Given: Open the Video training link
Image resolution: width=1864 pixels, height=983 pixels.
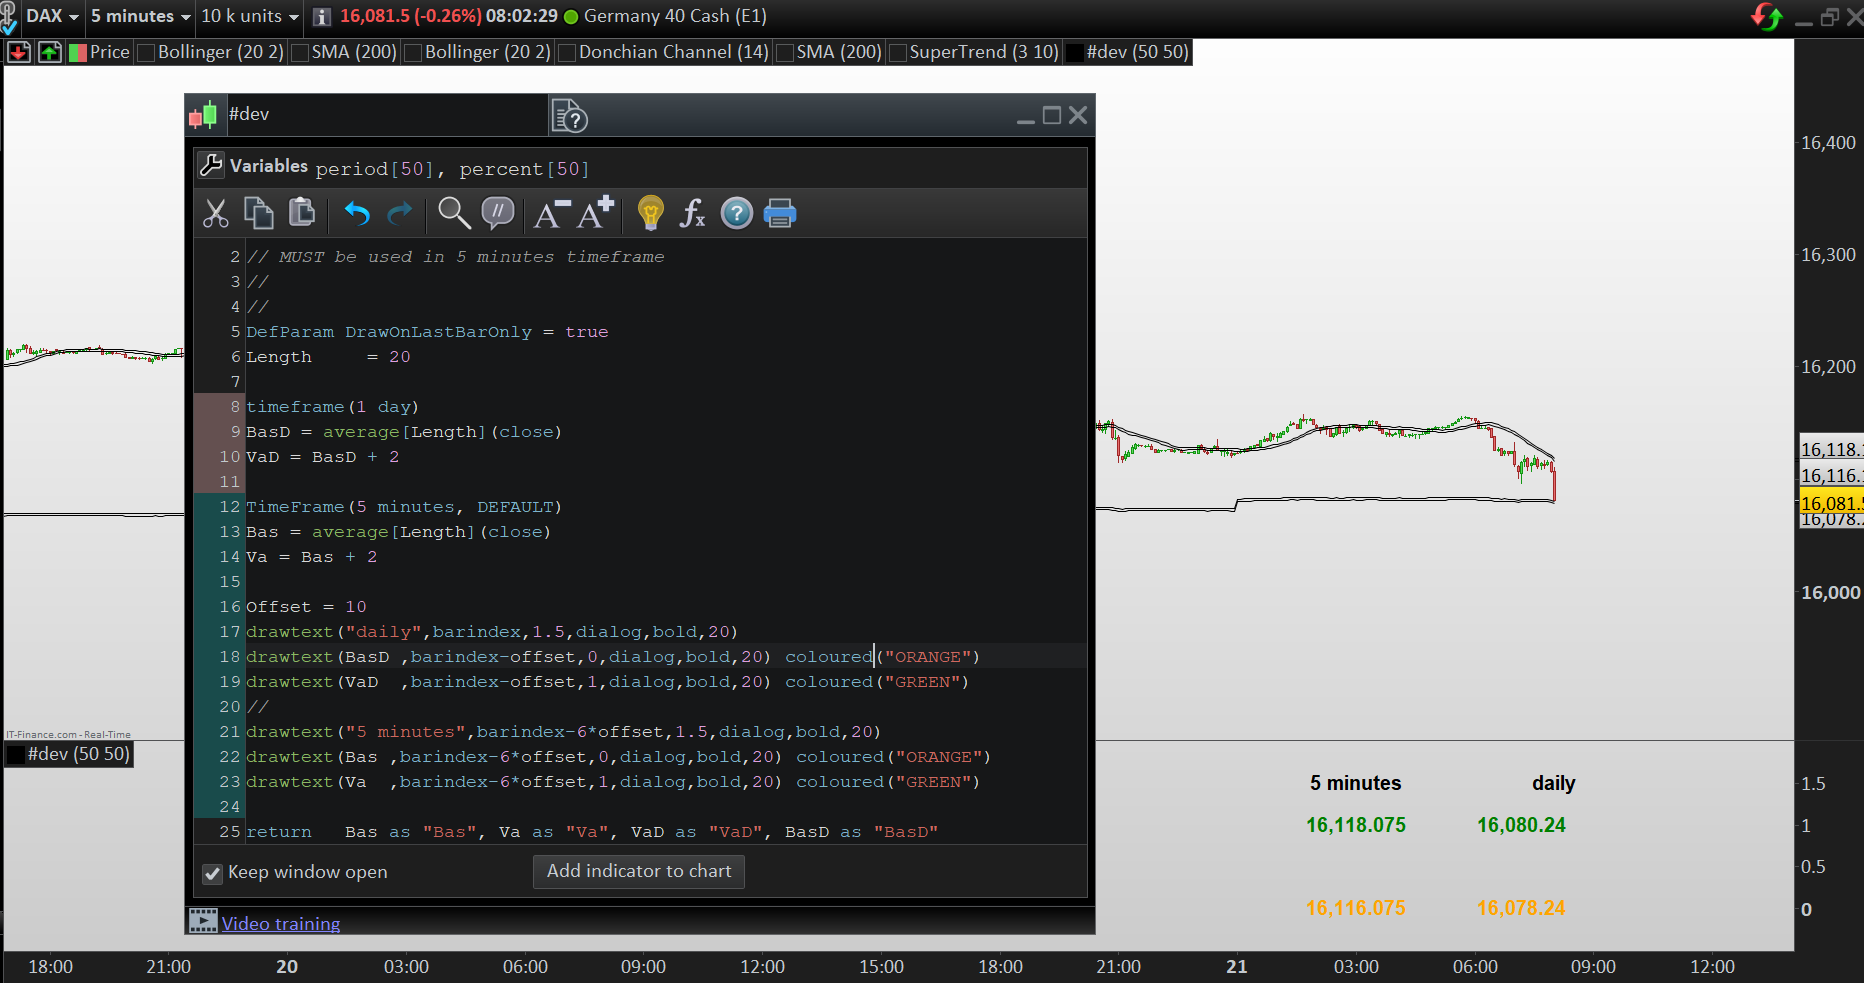Looking at the screenshot, I should click(281, 923).
